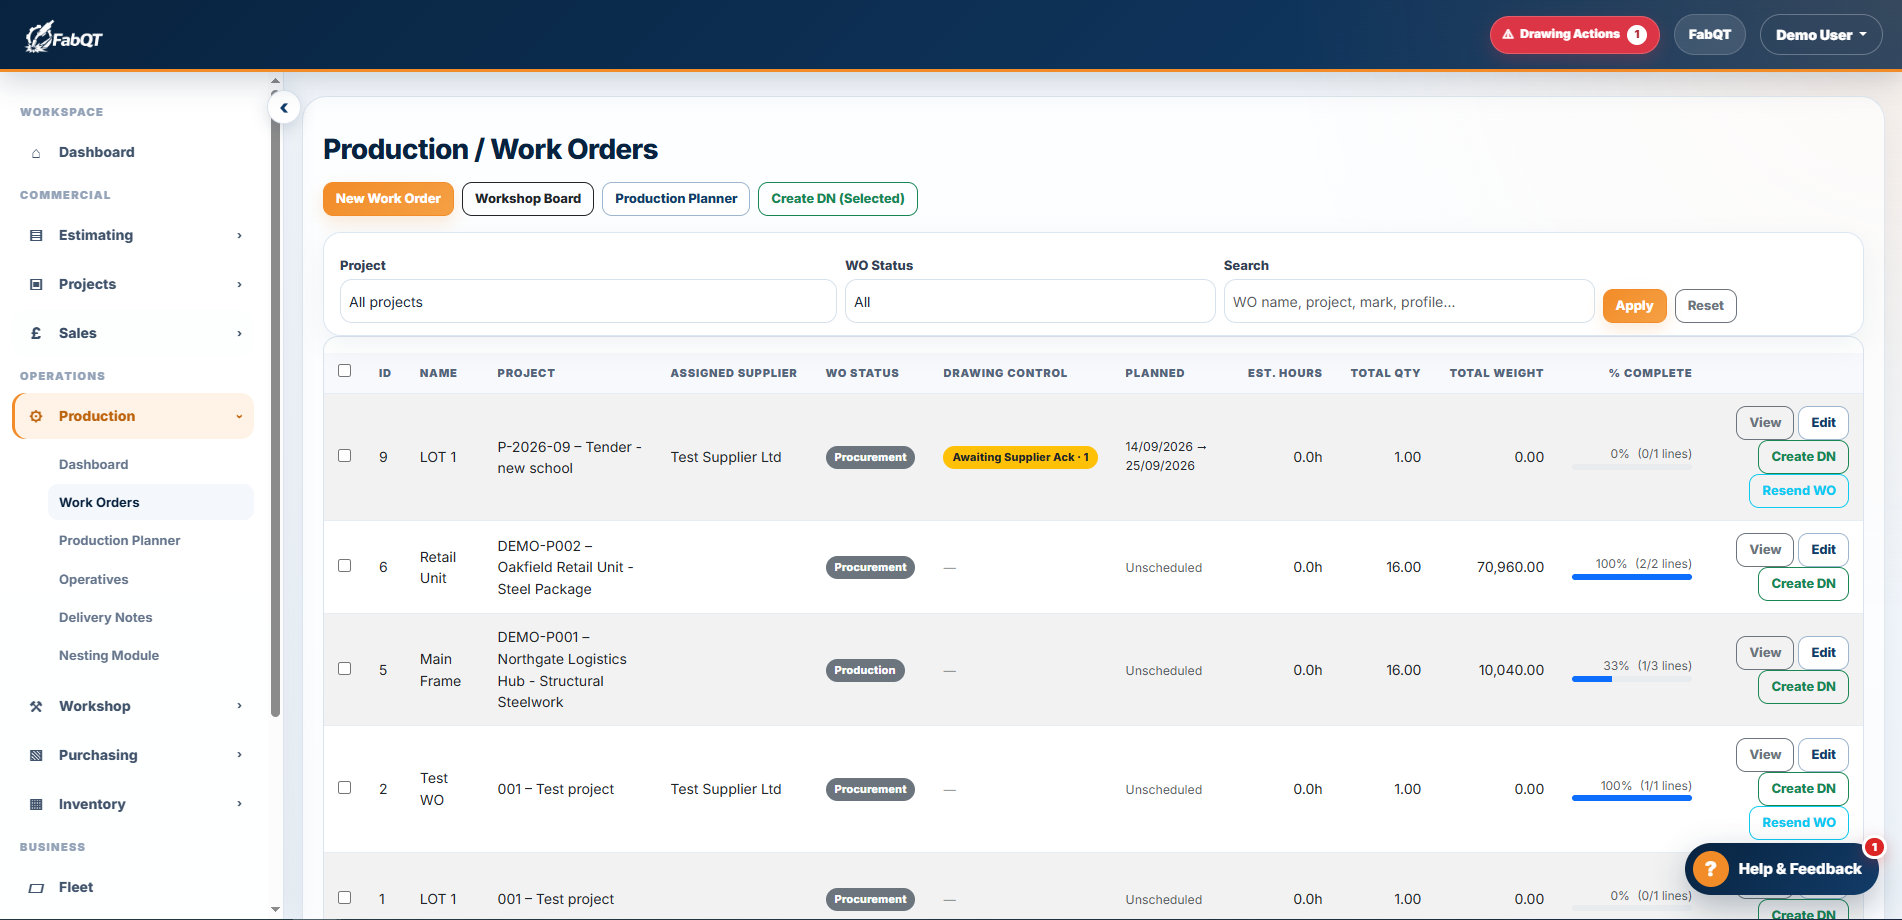Click Create DN (Selected) button
Viewport: 1902px width, 920px height.
point(838,199)
